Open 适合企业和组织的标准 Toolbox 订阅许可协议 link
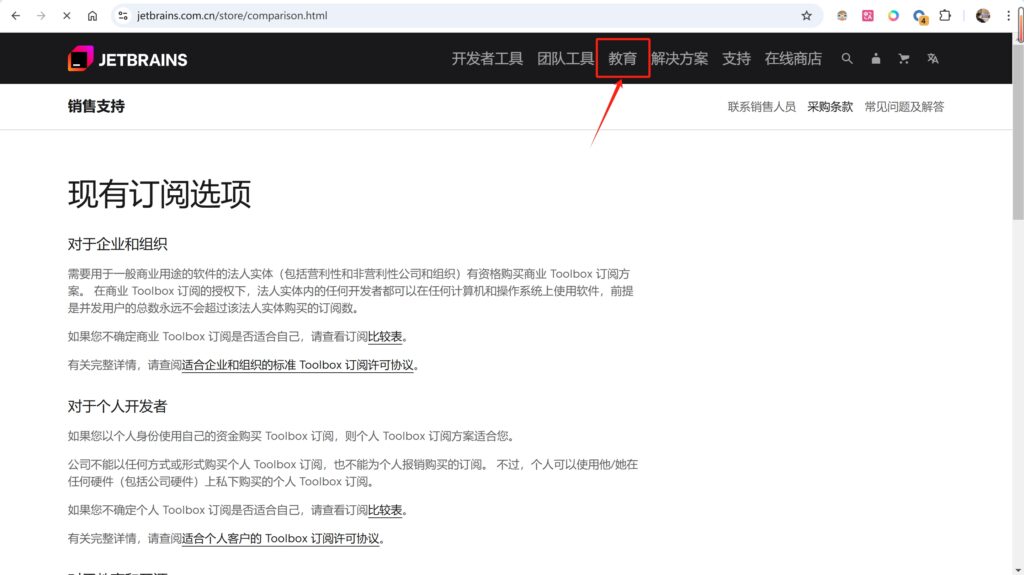Image resolution: width=1024 pixels, height=575 pixels. pyautogui.click(x=297, y=365)
